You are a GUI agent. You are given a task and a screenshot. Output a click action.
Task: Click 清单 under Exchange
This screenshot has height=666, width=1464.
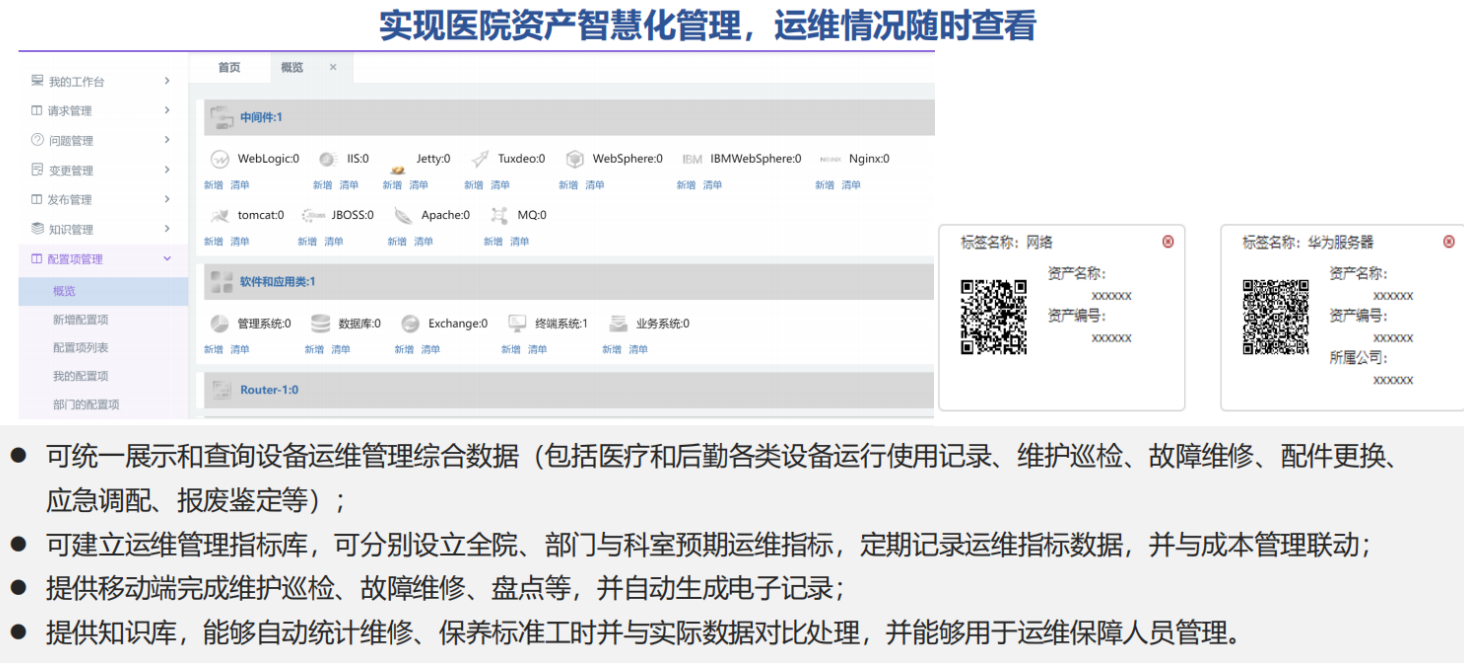pos(430,349)
